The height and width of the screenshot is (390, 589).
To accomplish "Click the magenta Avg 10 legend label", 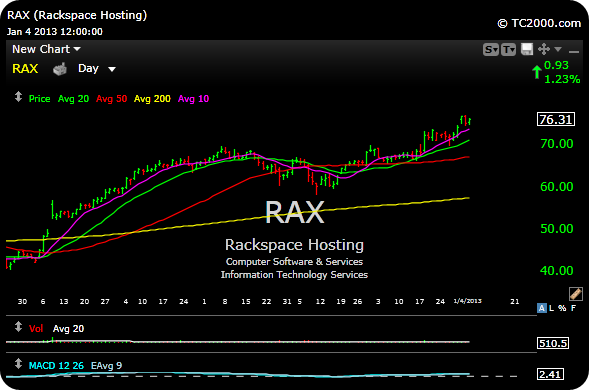I will [x=193, y=99].
